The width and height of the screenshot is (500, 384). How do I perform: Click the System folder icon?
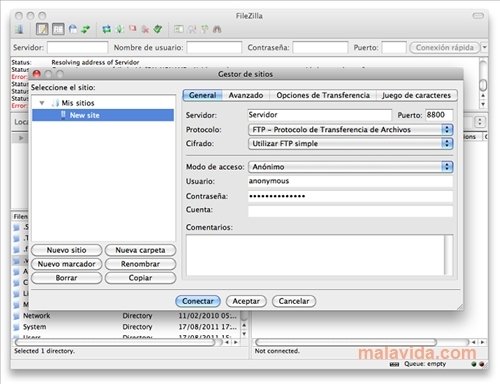point(16,327)
